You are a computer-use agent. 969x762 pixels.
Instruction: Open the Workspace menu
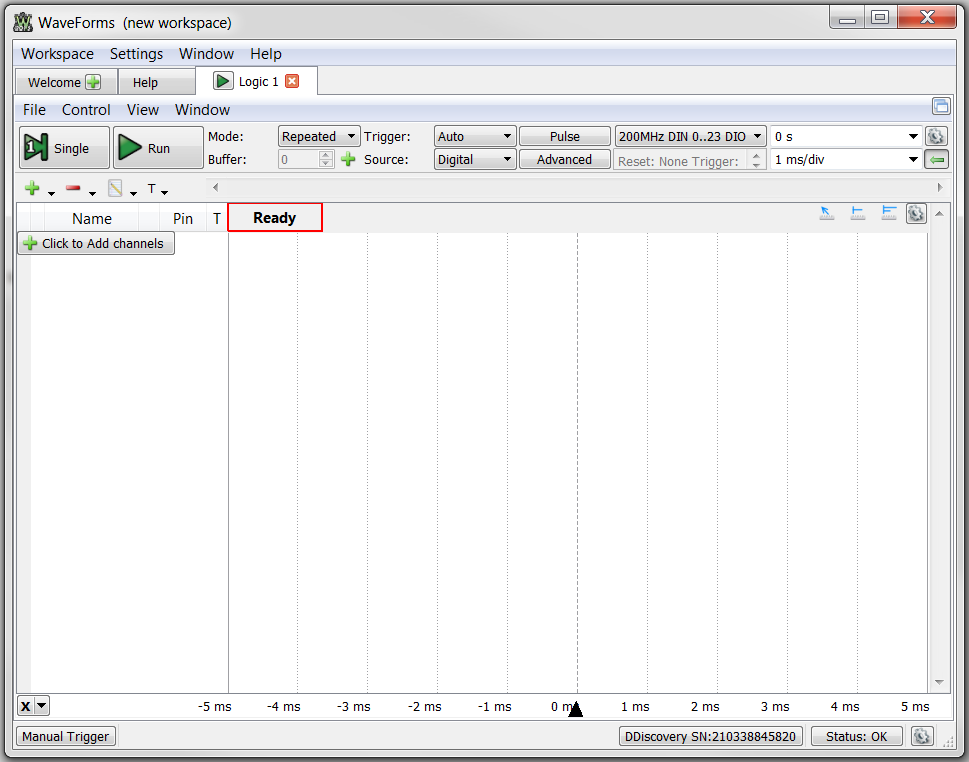pyautogui.click(x=57, y=54)
